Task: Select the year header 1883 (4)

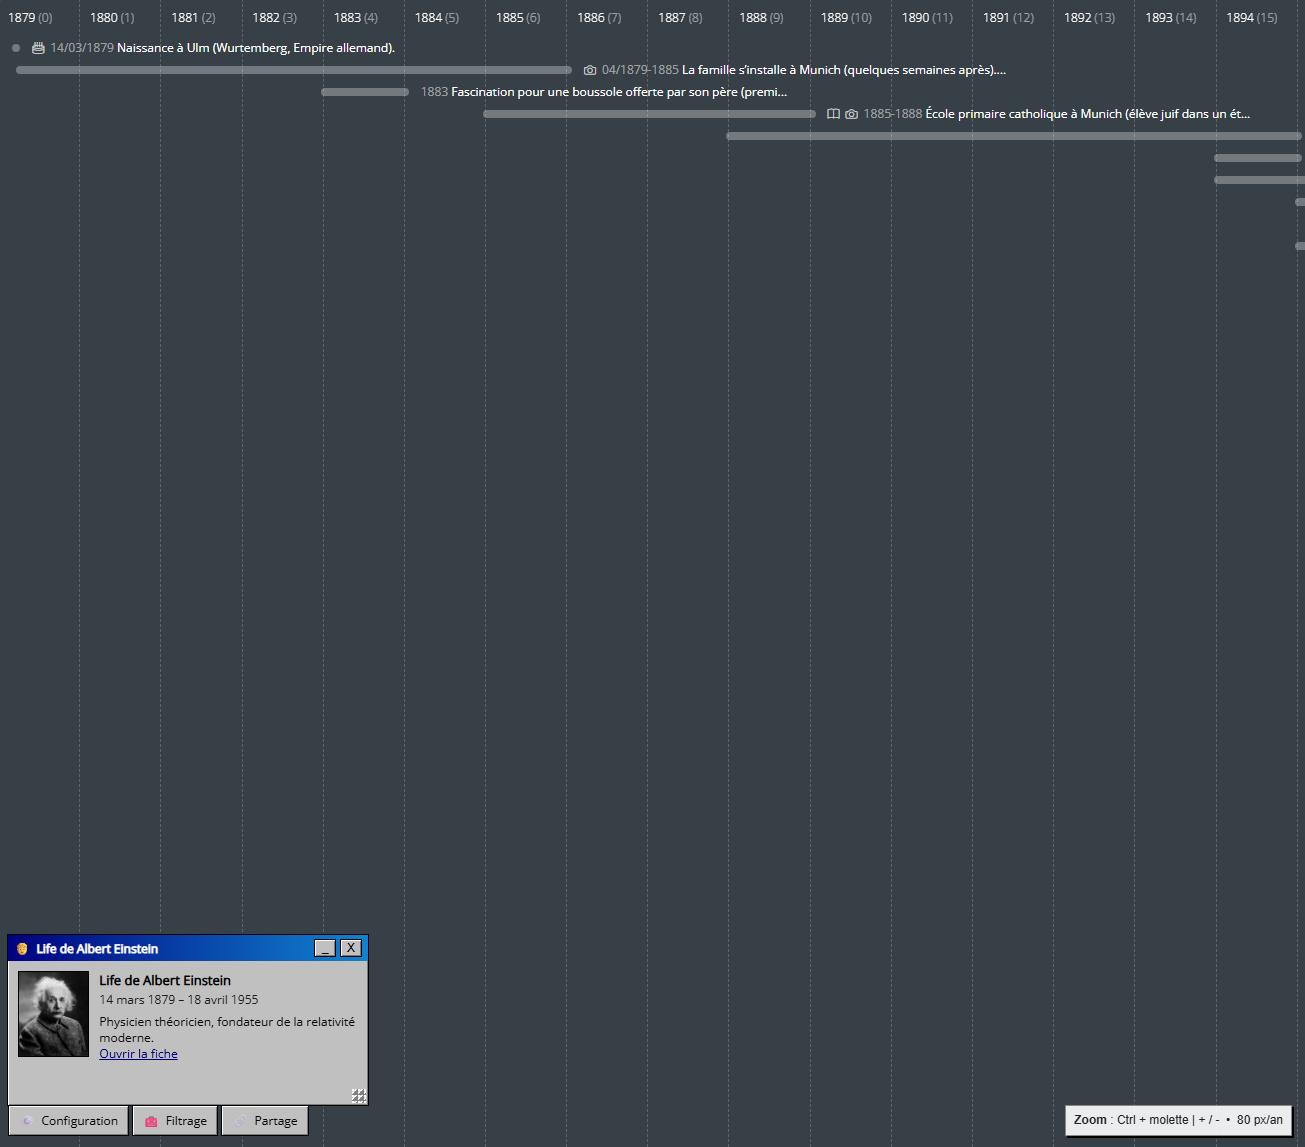Action: coord(355,17)
